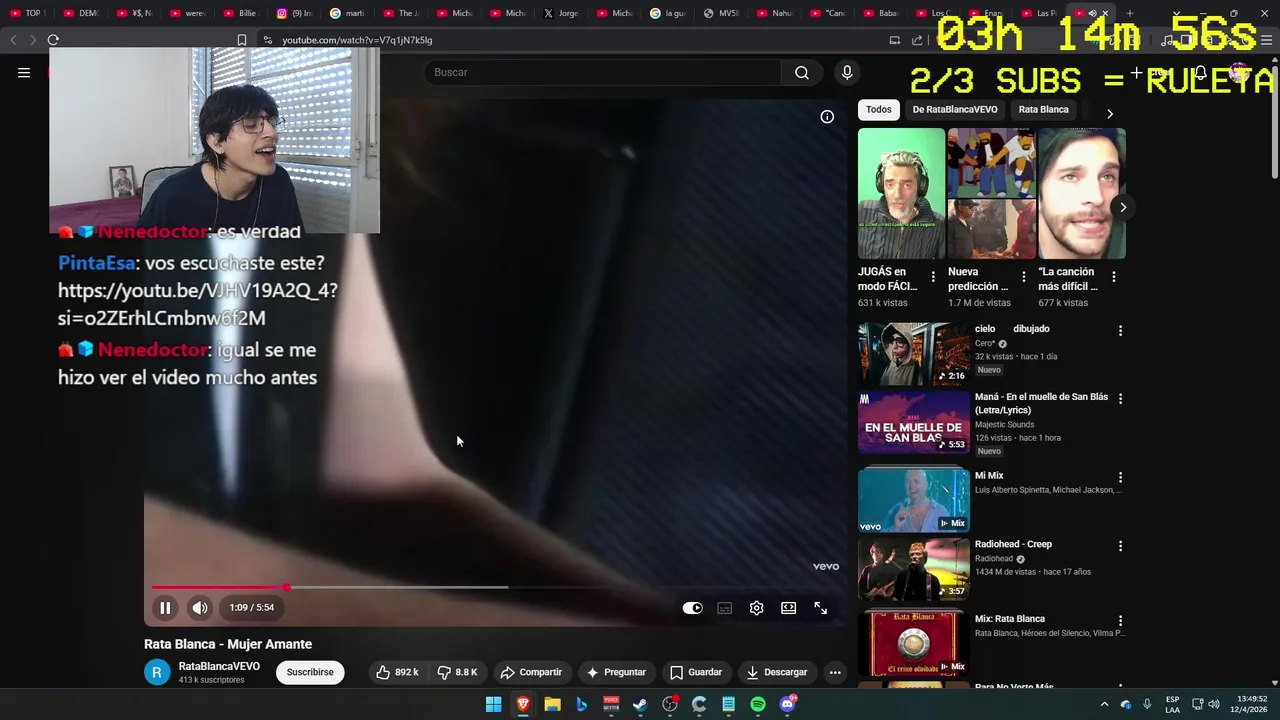1280x720 pixels.
Task: Open options for cielo dibujado video
Action: (x=1120, y=330)
